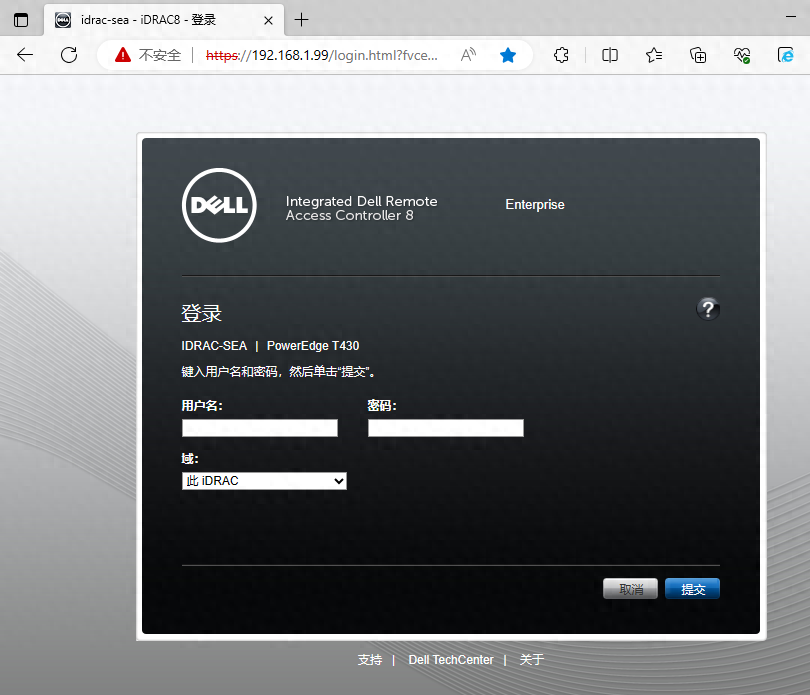Enable split screen view in toolbar
The width and height of the screenshot is (810, 695).
point(610,56)
